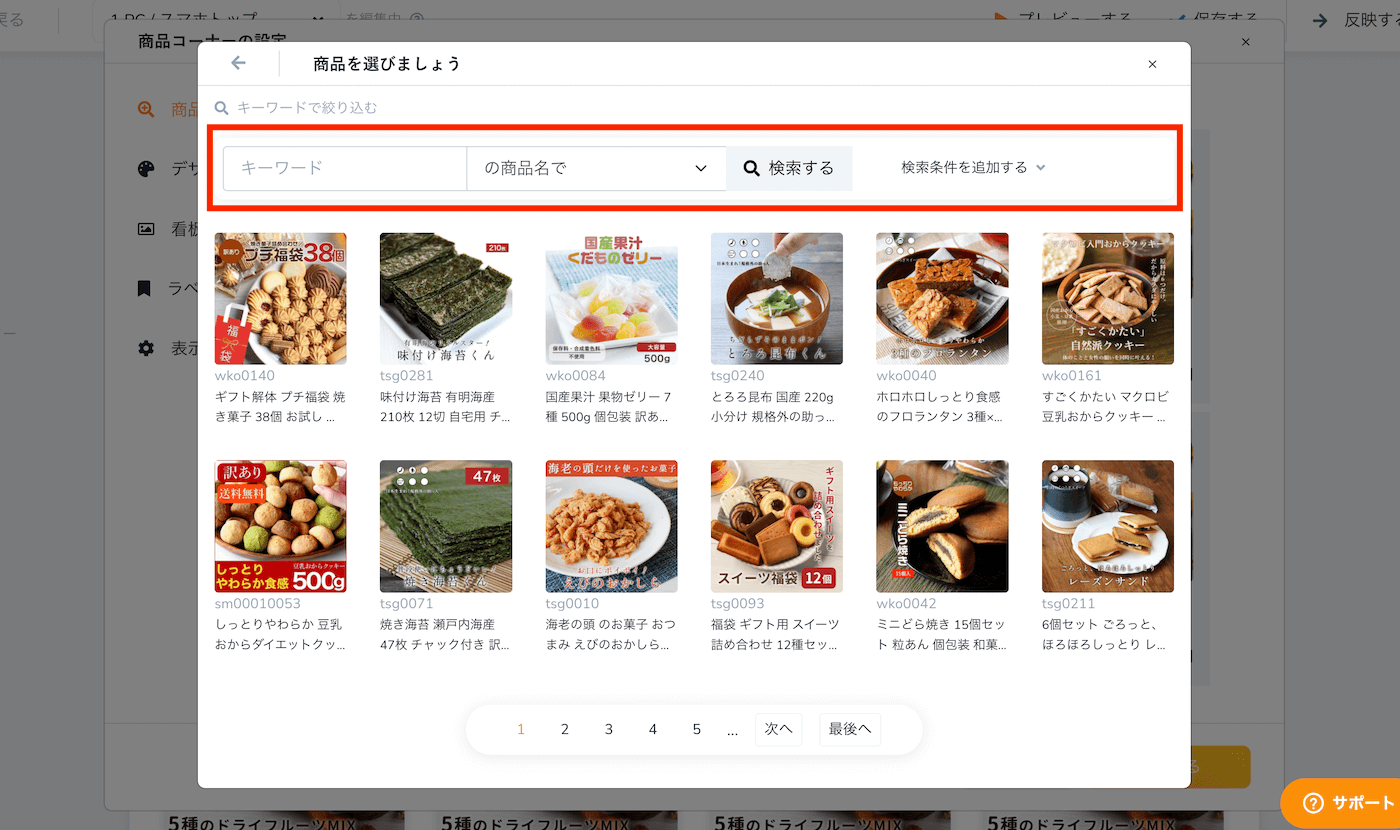
Task: Click the ミニどら焼き 15個セット product name
Action: point(940,635)
